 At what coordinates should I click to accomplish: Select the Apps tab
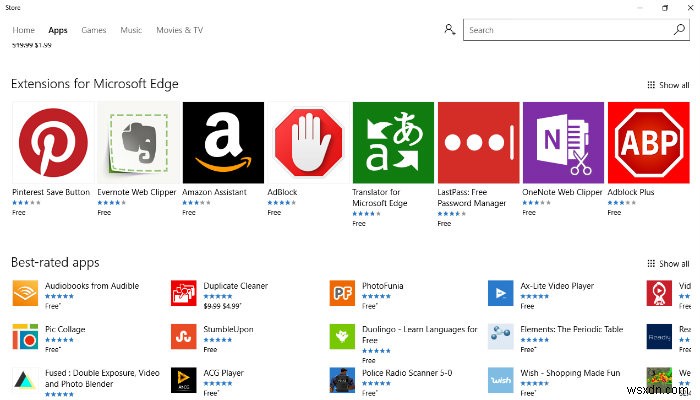pyautogui.click(x=58, y=30)
